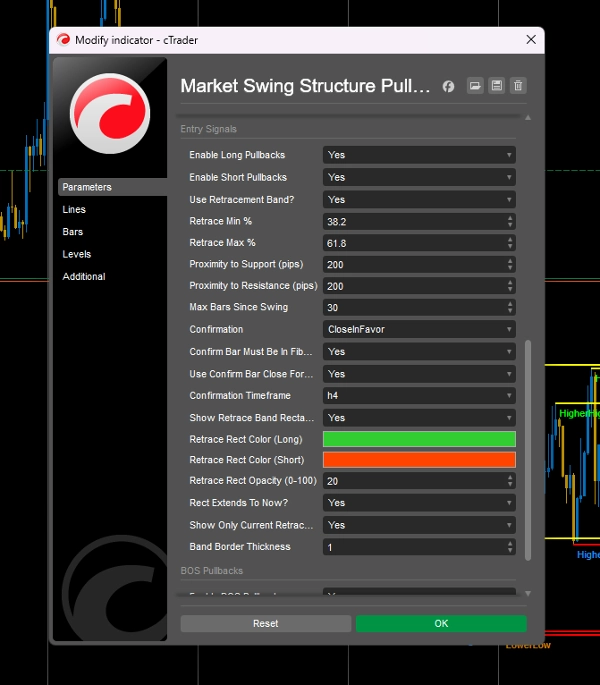Viewport: 600px width, 685px height.
Task: Click the Enable Long Pullbacks label
Action: (237, 155)
